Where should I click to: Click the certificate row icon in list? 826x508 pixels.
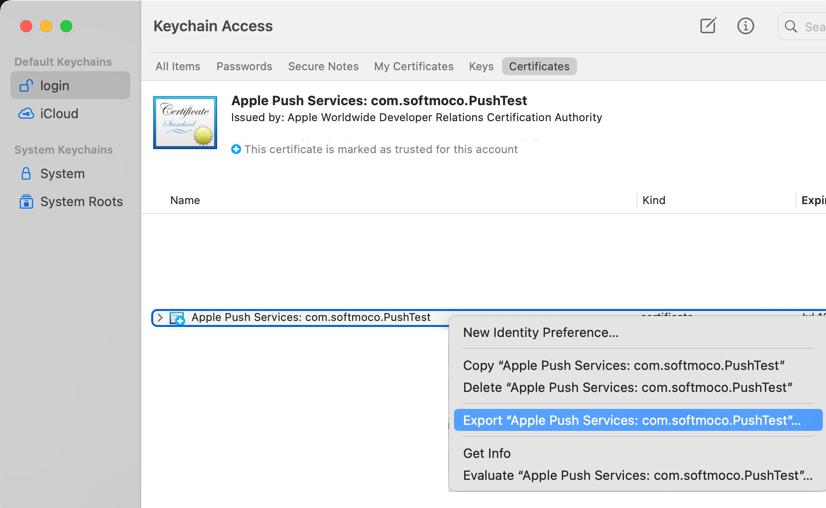click(177, 318)
